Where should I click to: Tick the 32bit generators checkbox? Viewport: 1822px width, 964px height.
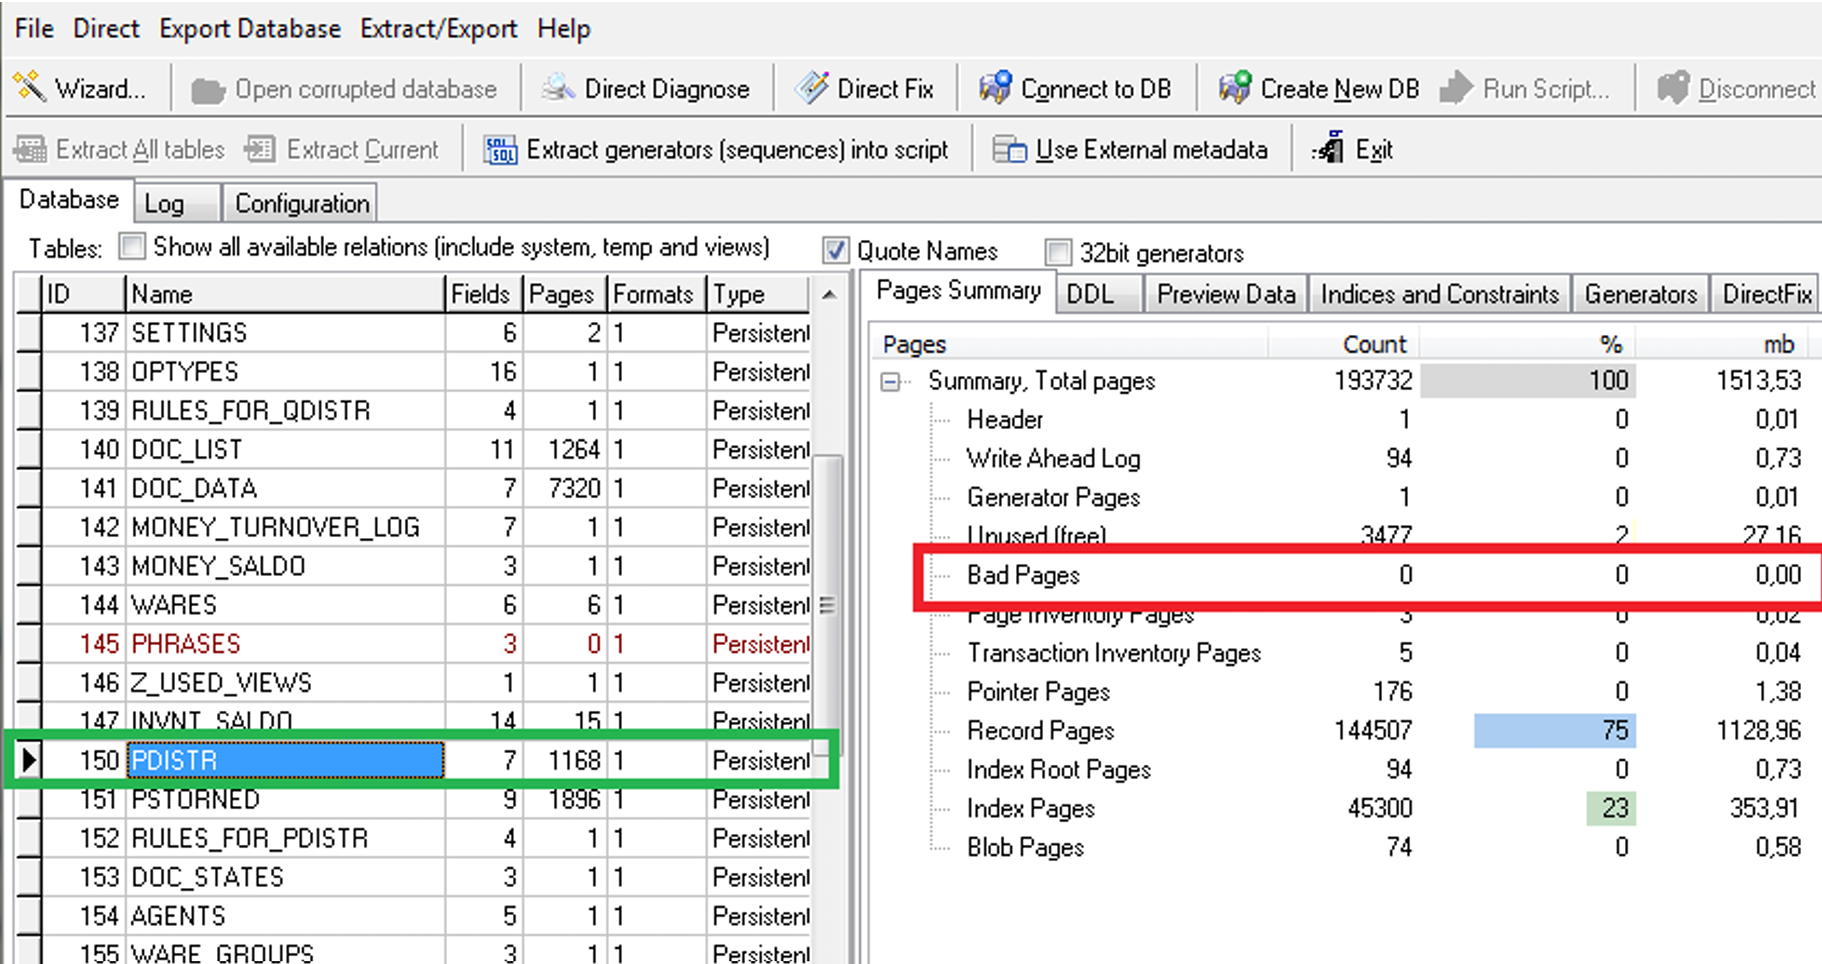(1058, 251)
